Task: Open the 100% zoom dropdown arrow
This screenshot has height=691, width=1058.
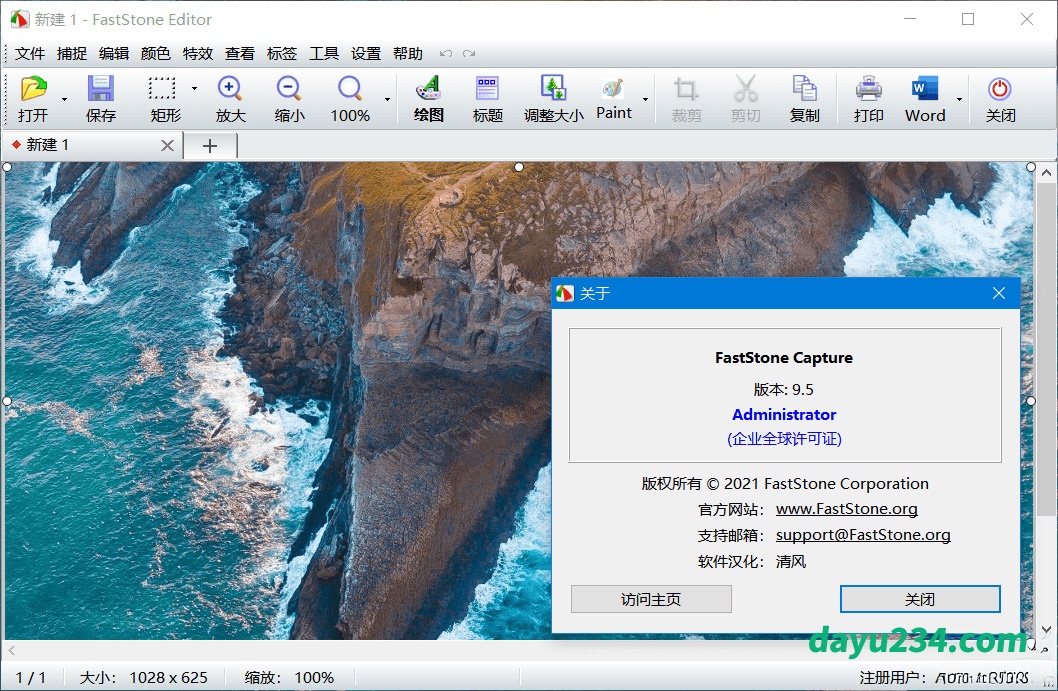Action: coord(388,99)
